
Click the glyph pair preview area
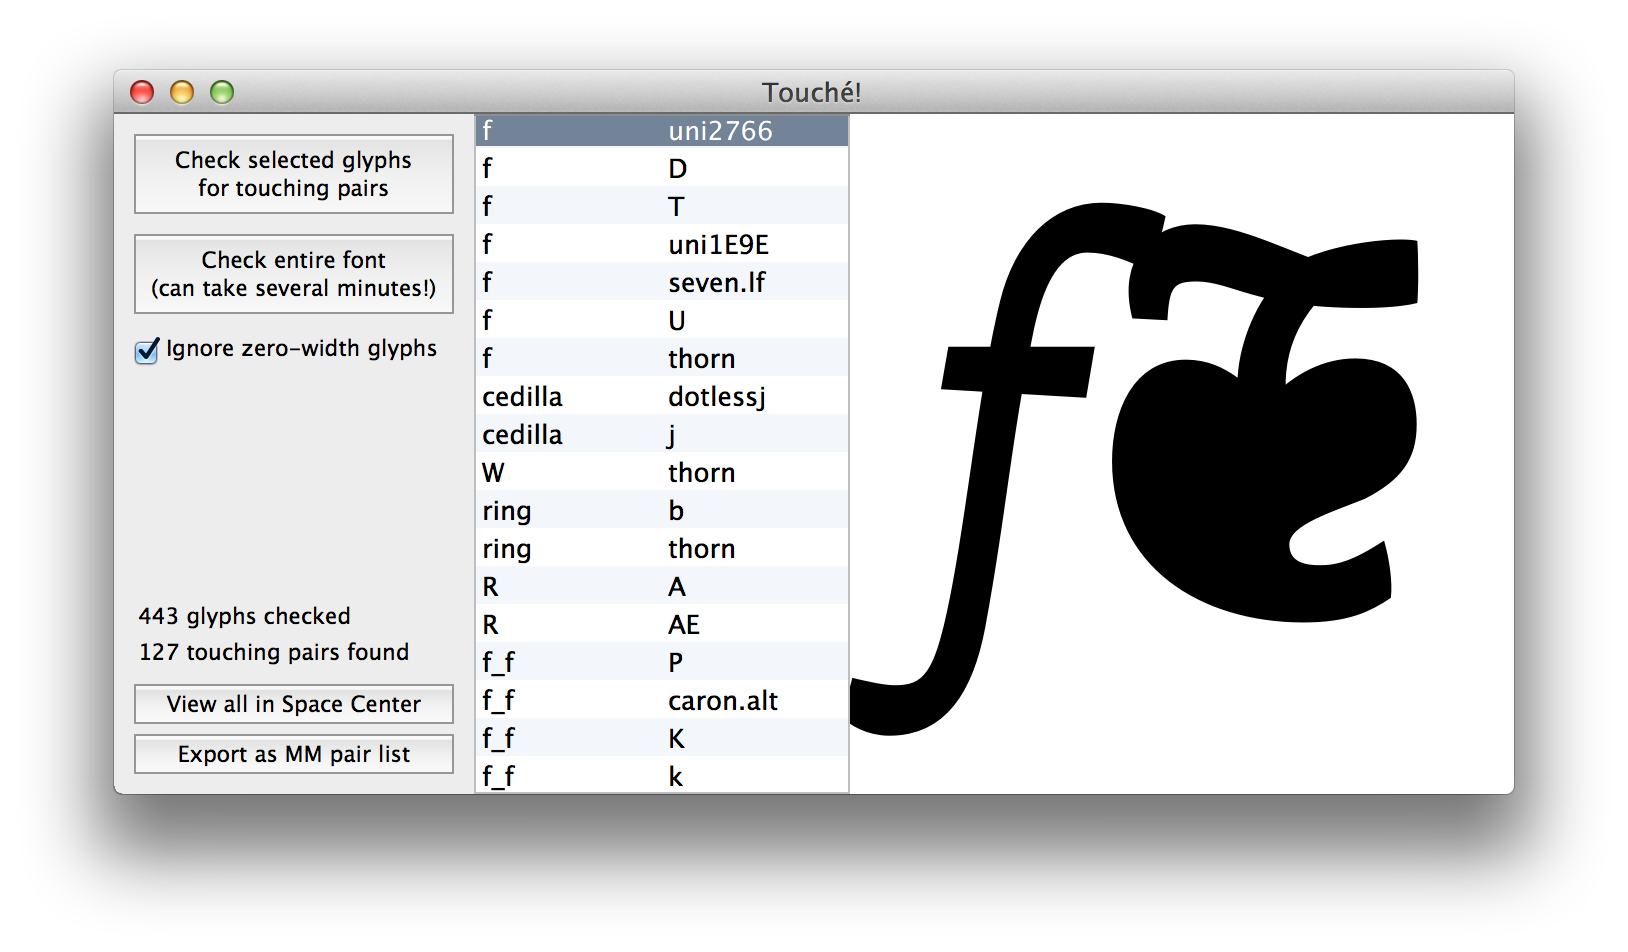1181,454
